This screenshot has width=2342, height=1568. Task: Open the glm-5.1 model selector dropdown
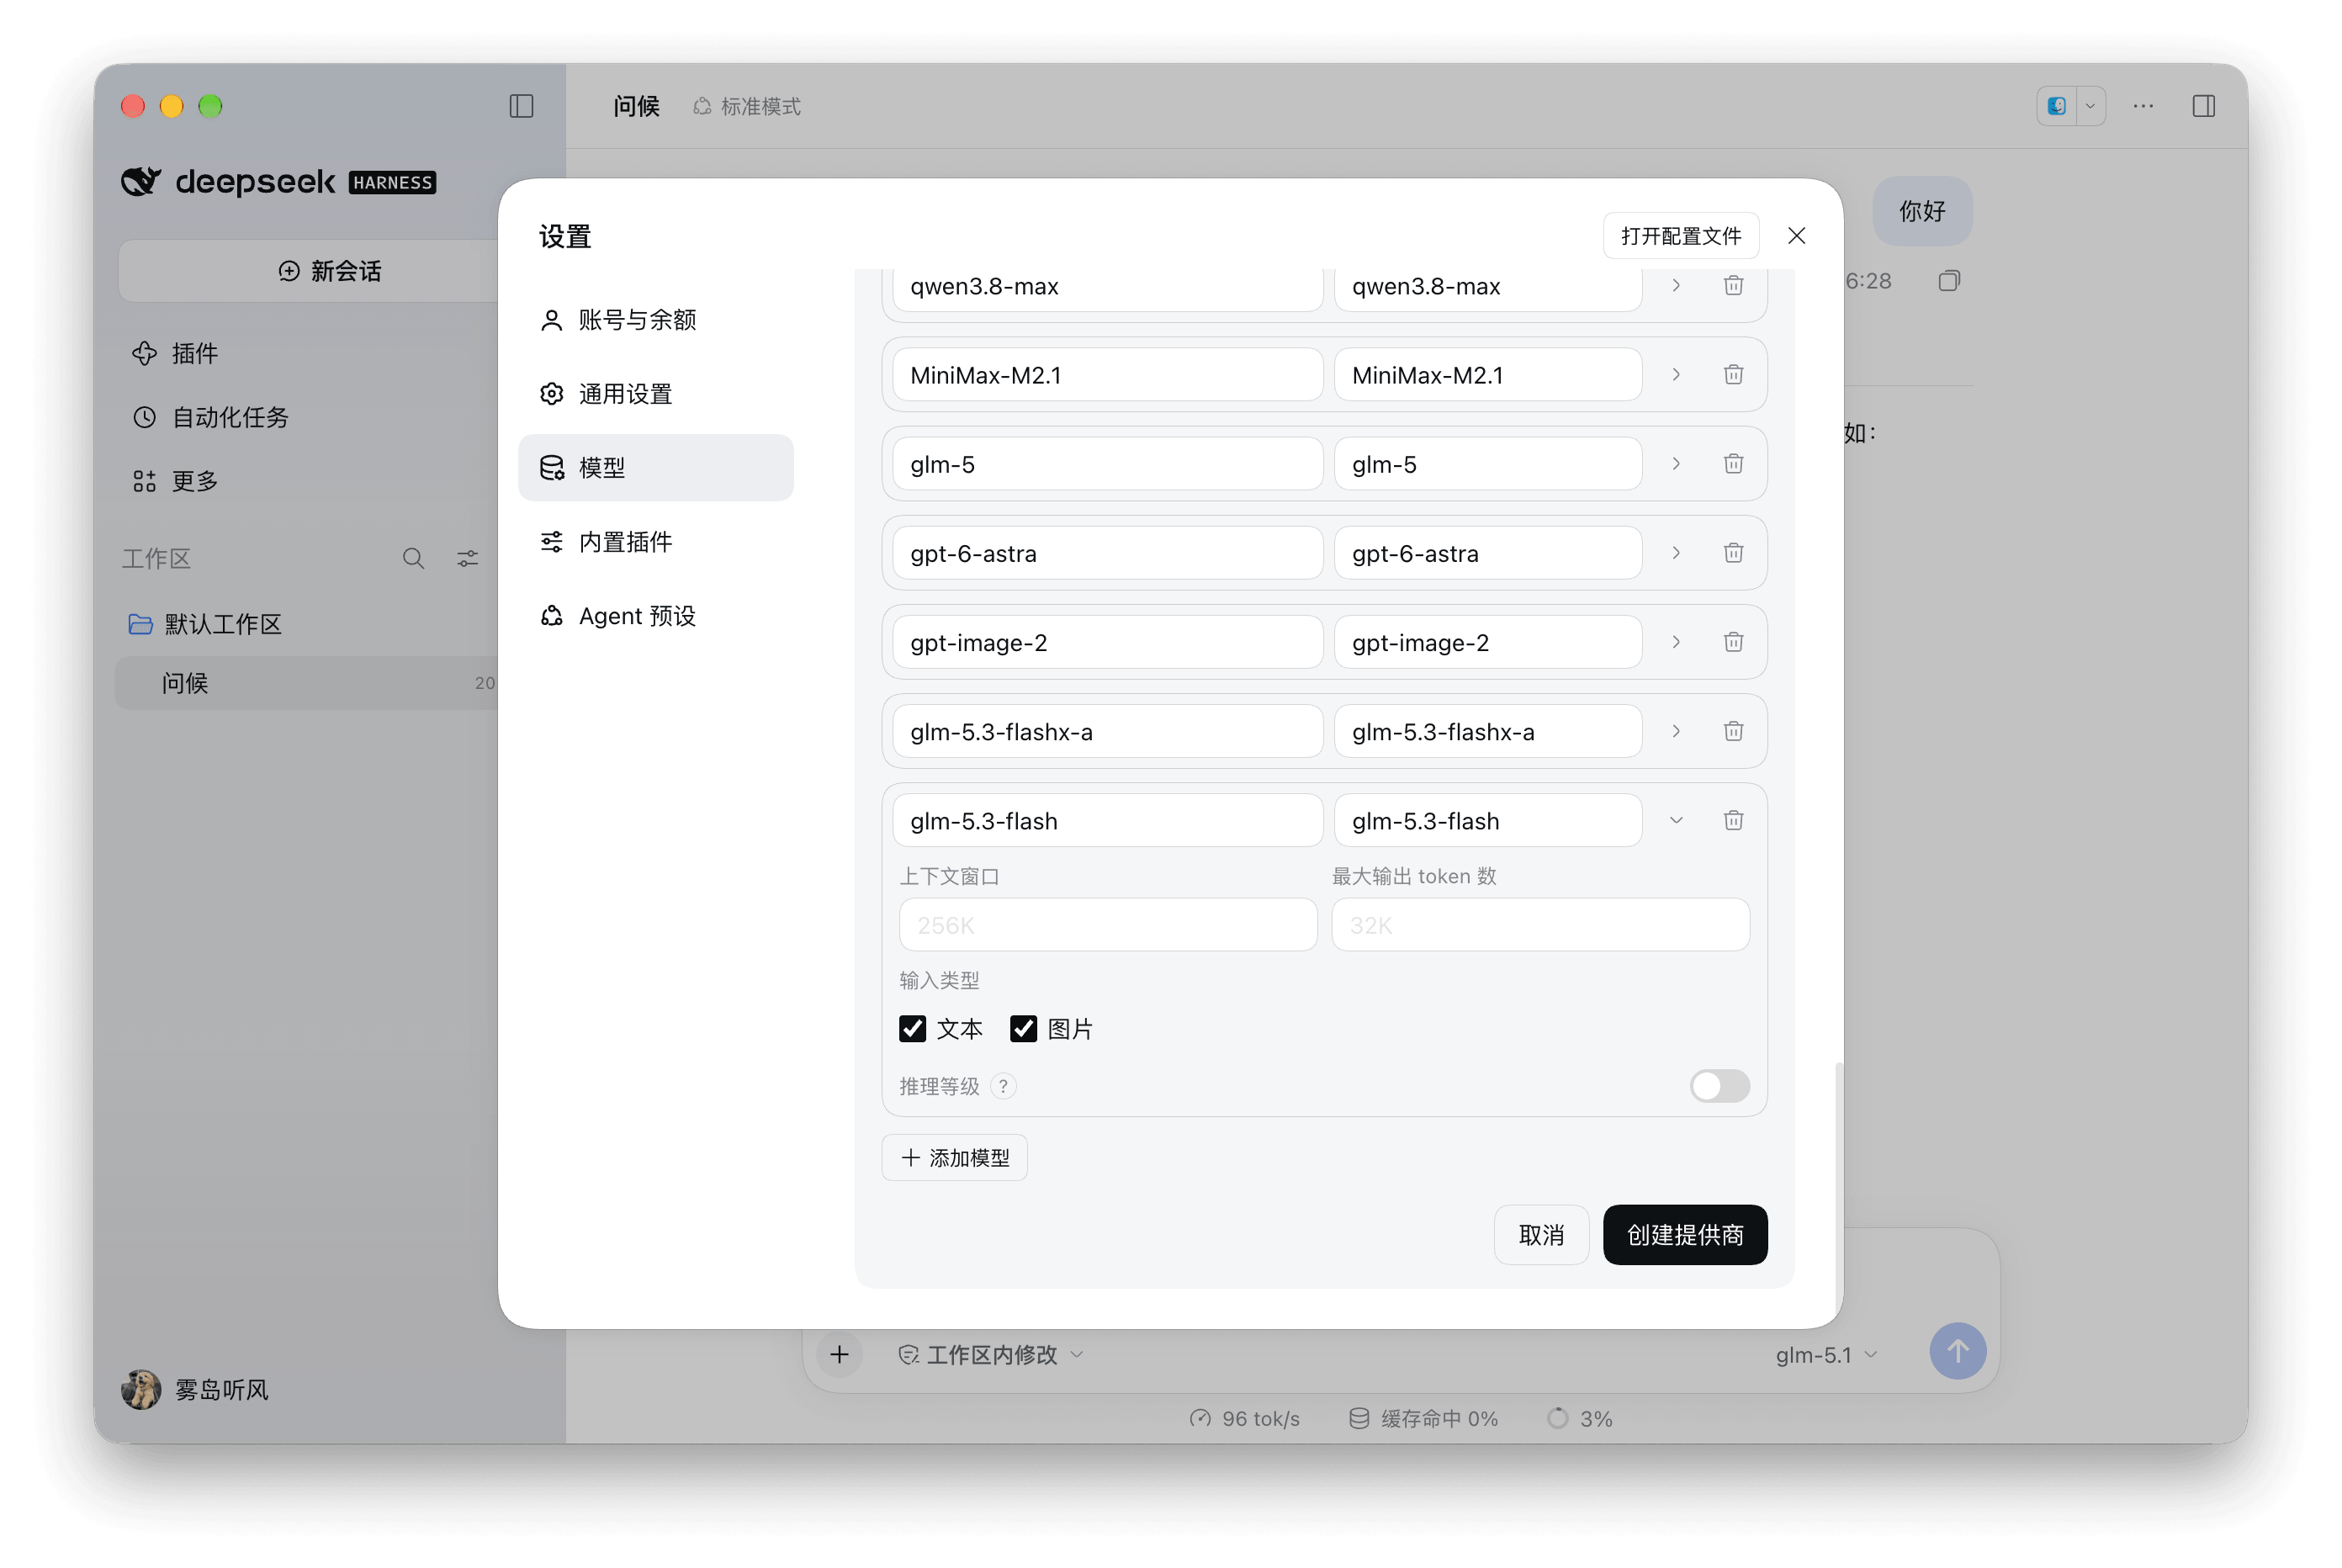pyautogui.click(x=1826, y=1355)
